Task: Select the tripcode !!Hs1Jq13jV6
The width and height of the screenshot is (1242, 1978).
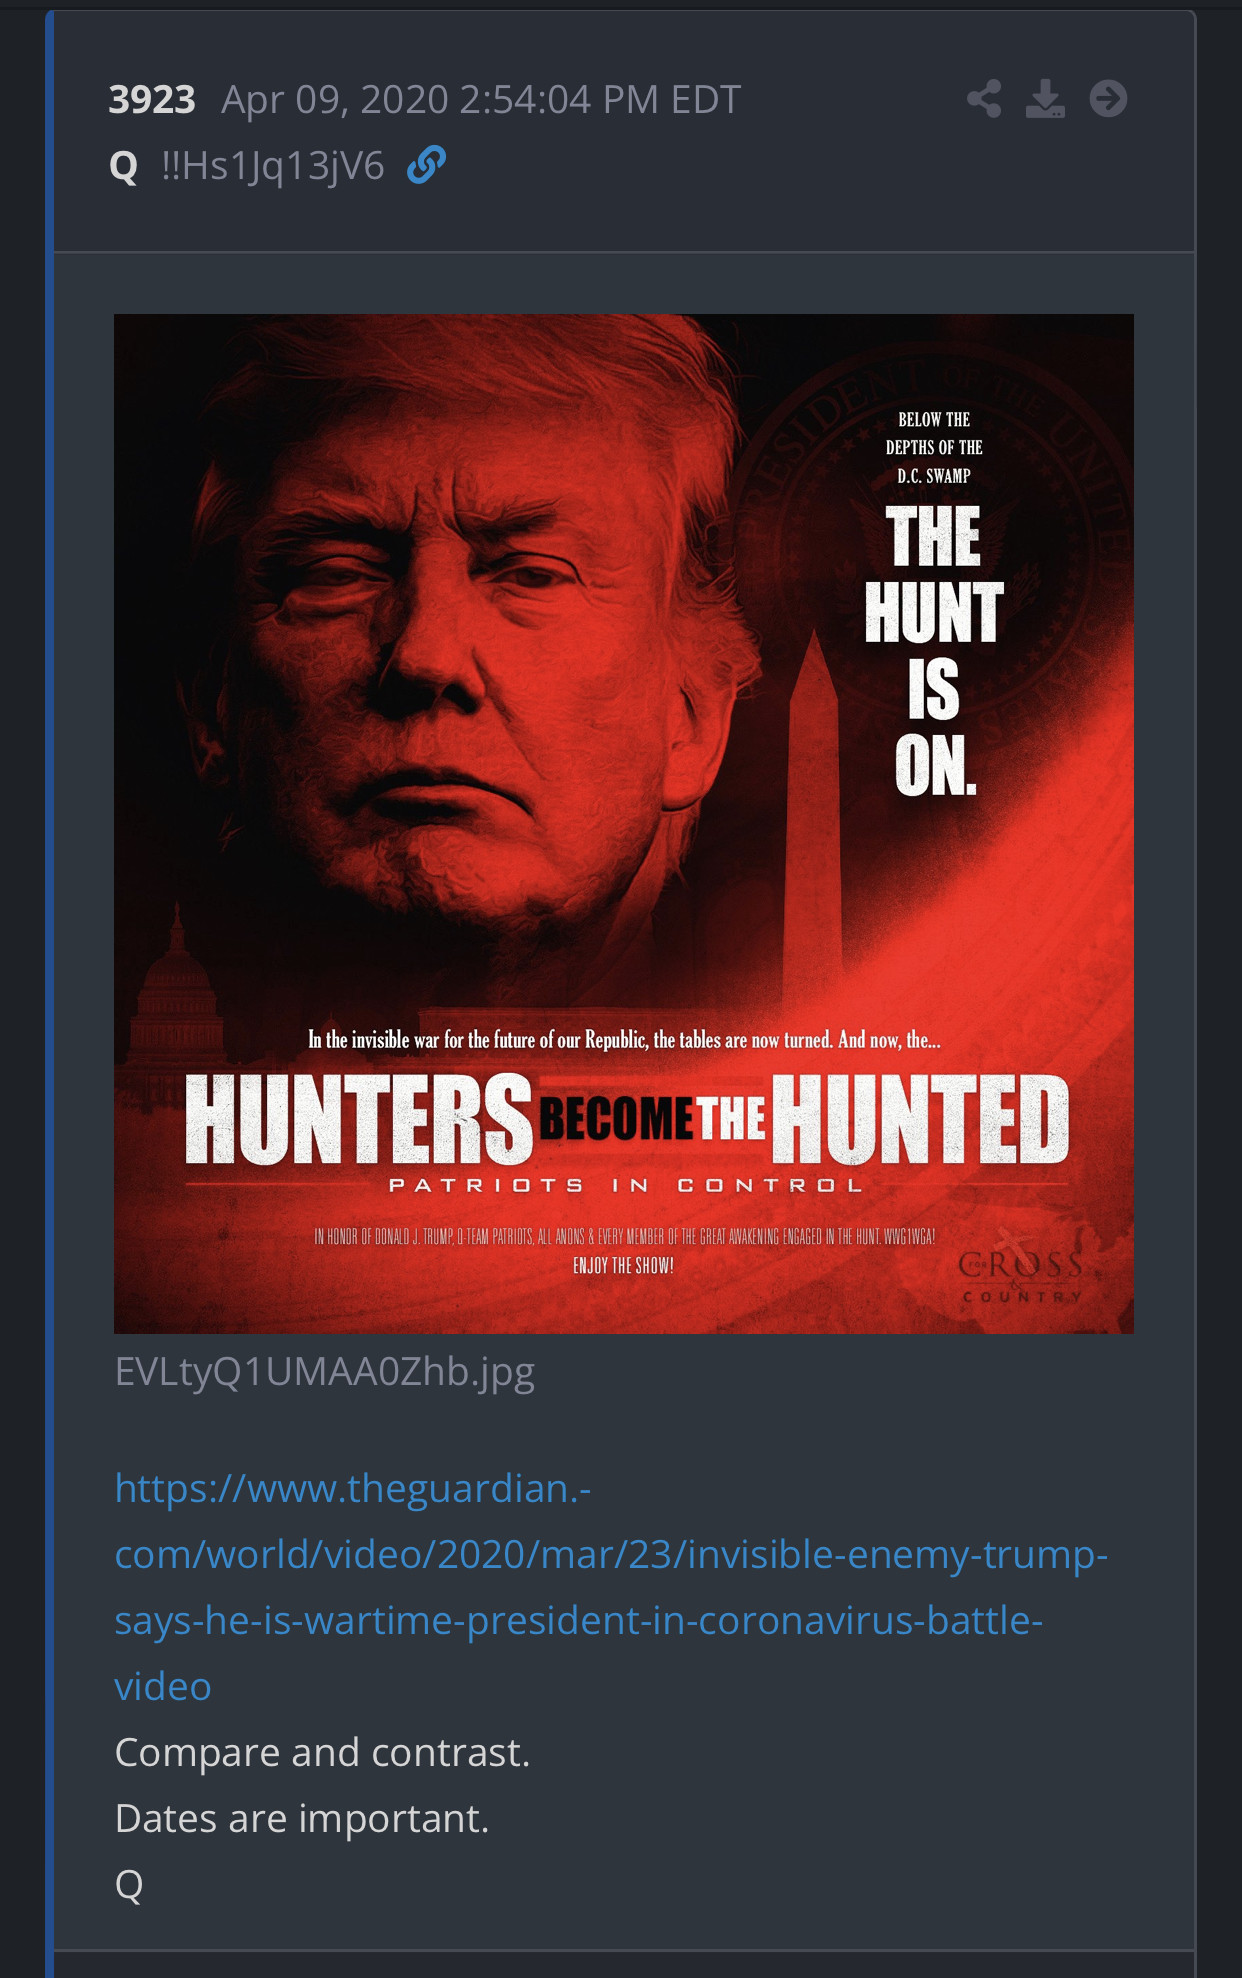Action: tap(272, 166)
